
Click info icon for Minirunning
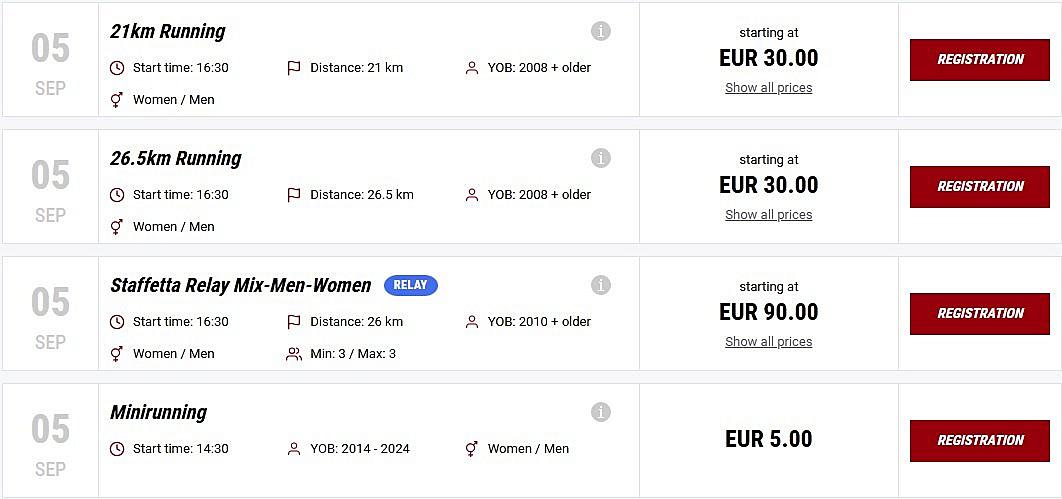[601, 412]
